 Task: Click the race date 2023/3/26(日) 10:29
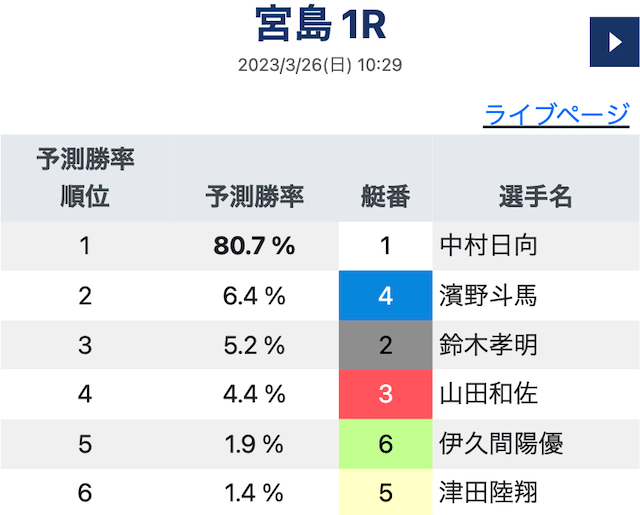320,66
